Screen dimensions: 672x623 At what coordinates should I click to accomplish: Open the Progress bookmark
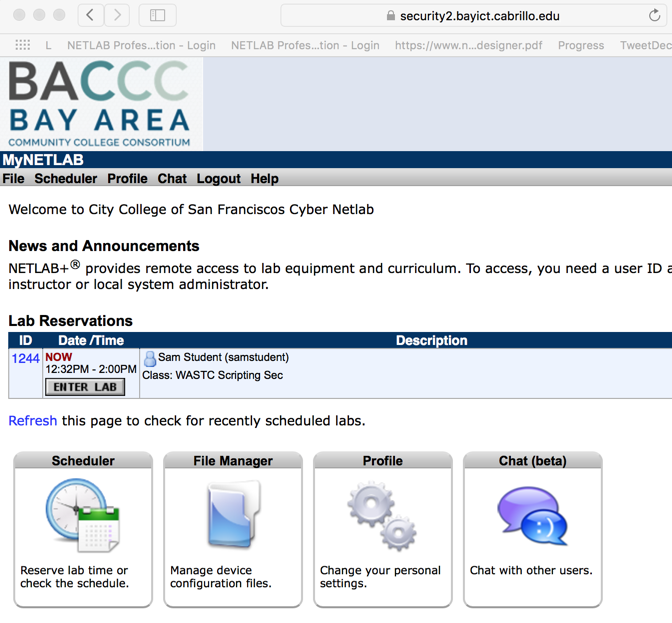581,45
